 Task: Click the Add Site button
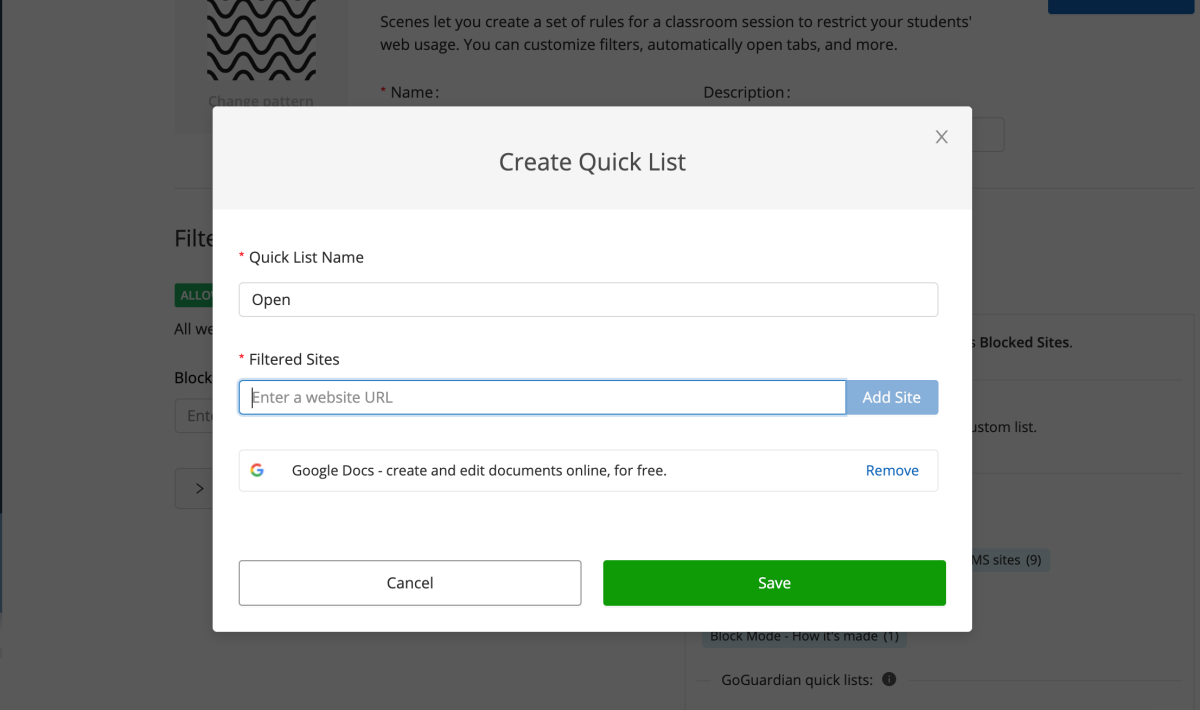[892, 397]
